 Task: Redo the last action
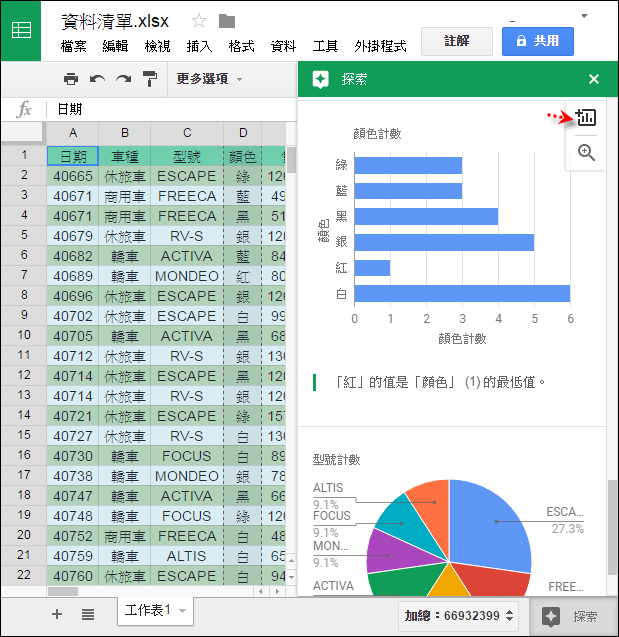pyautogui.click(x=123, y=78)
